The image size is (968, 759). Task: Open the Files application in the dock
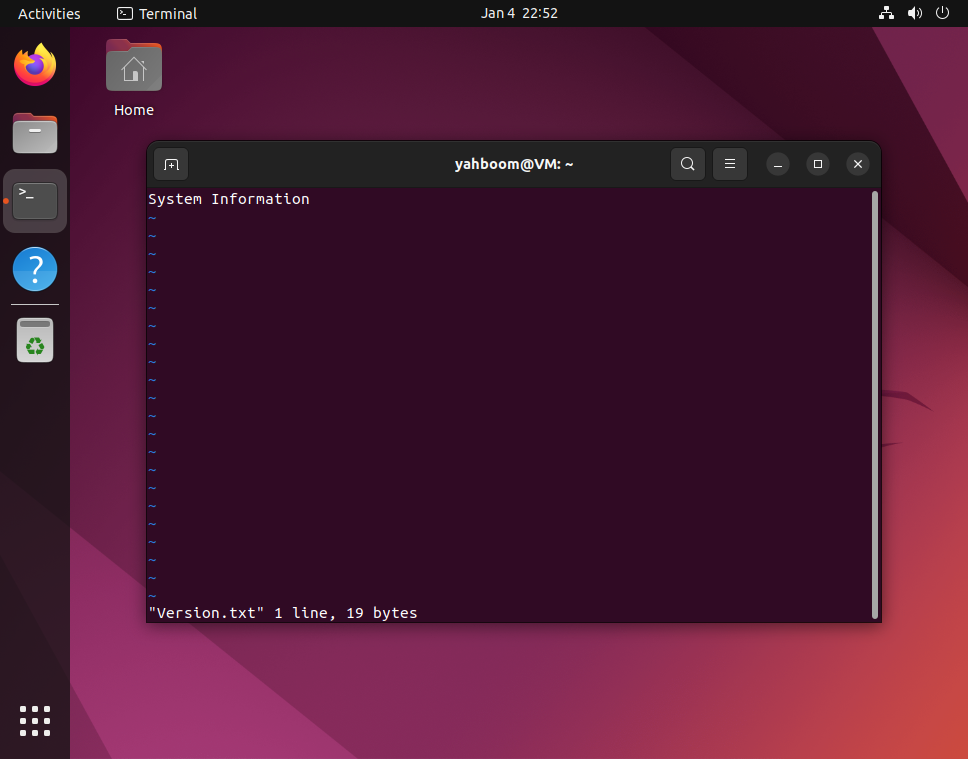click(x=34, y=133)
